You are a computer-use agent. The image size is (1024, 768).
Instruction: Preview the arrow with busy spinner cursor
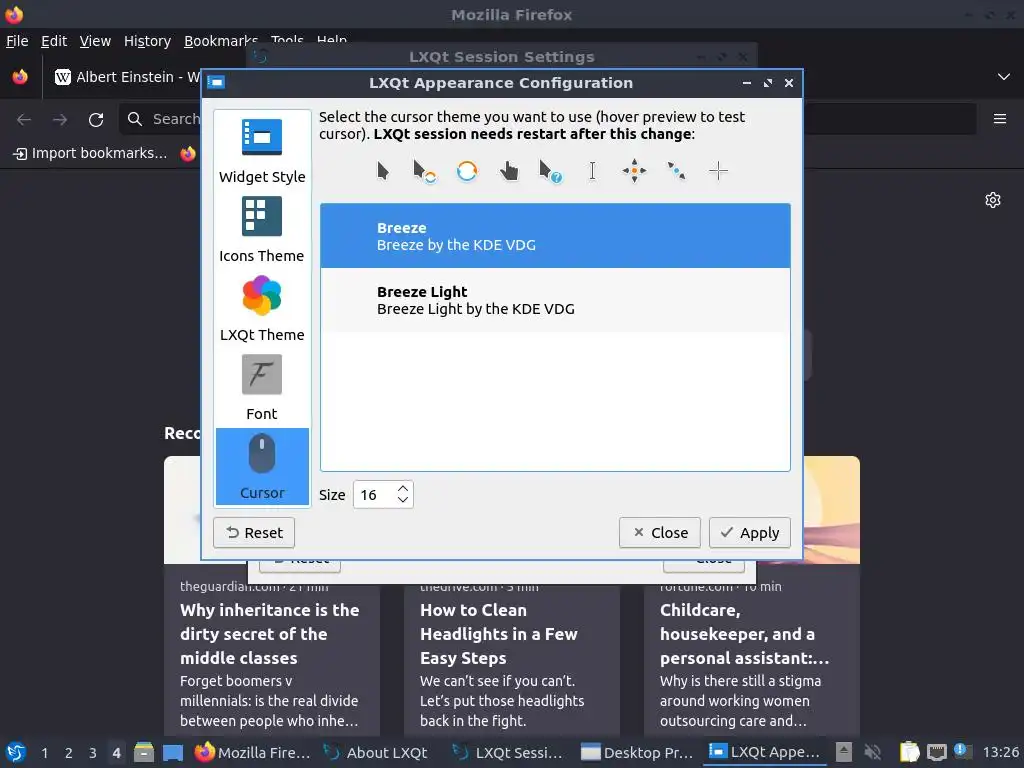click(424, 172)
